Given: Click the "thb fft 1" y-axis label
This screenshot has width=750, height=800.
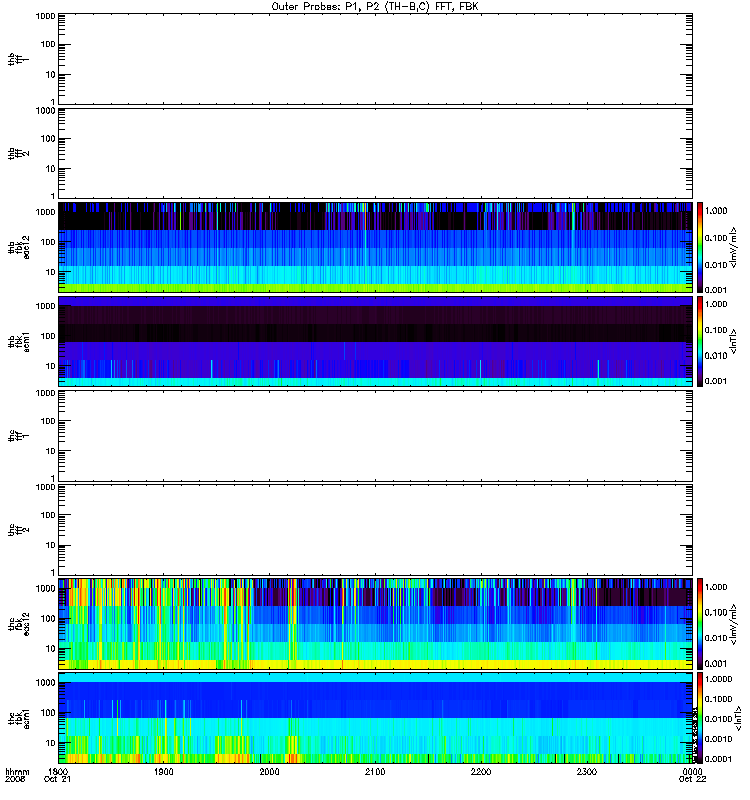Looking at the screenshot, I should click(x=19, y=59).
